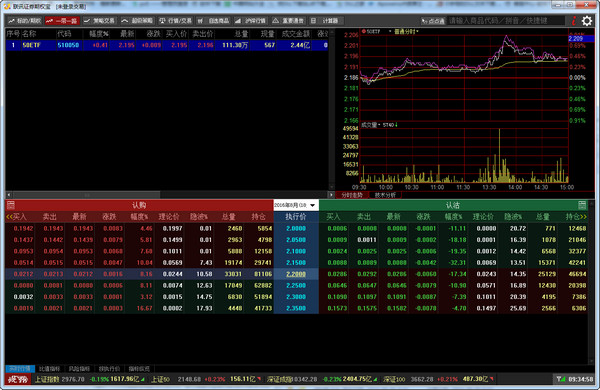Screen dimensions: 600x390
Task: Click the stock code search field
Action: (506, 21)
